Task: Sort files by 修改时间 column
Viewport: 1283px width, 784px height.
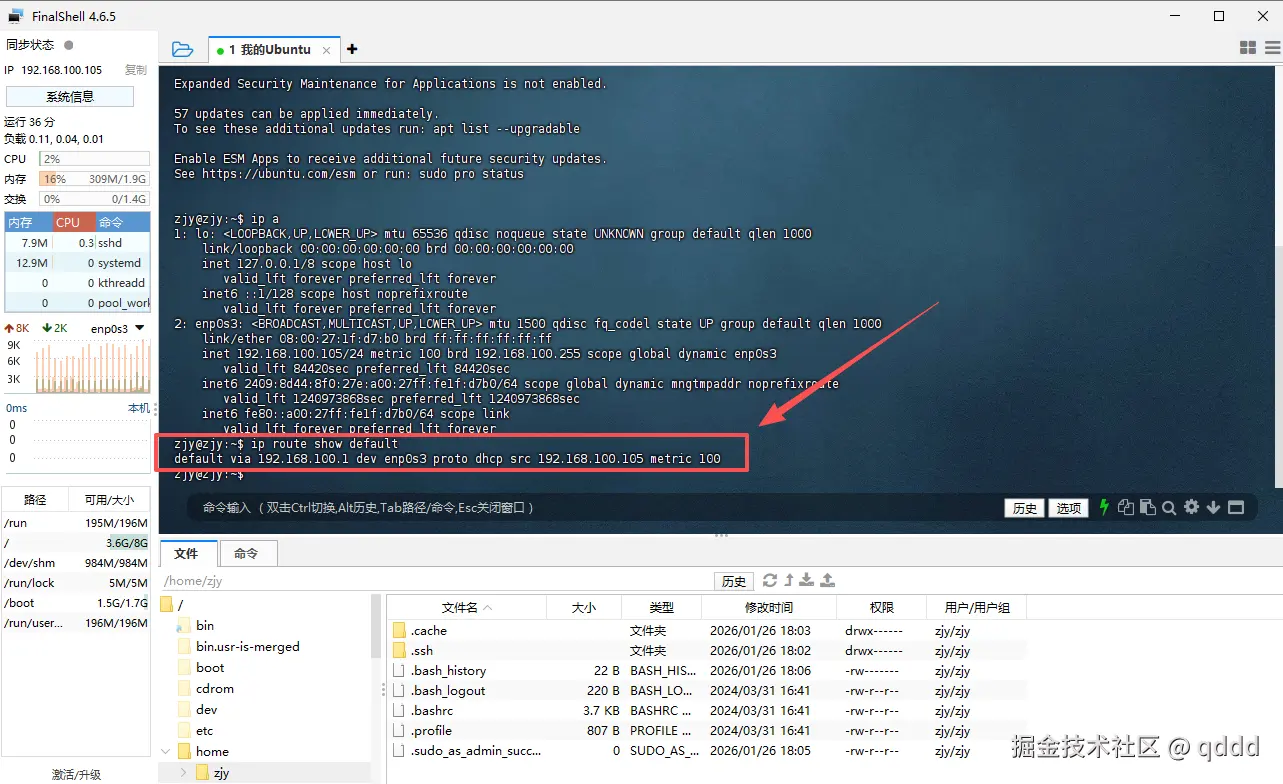Action: point(768,607)
